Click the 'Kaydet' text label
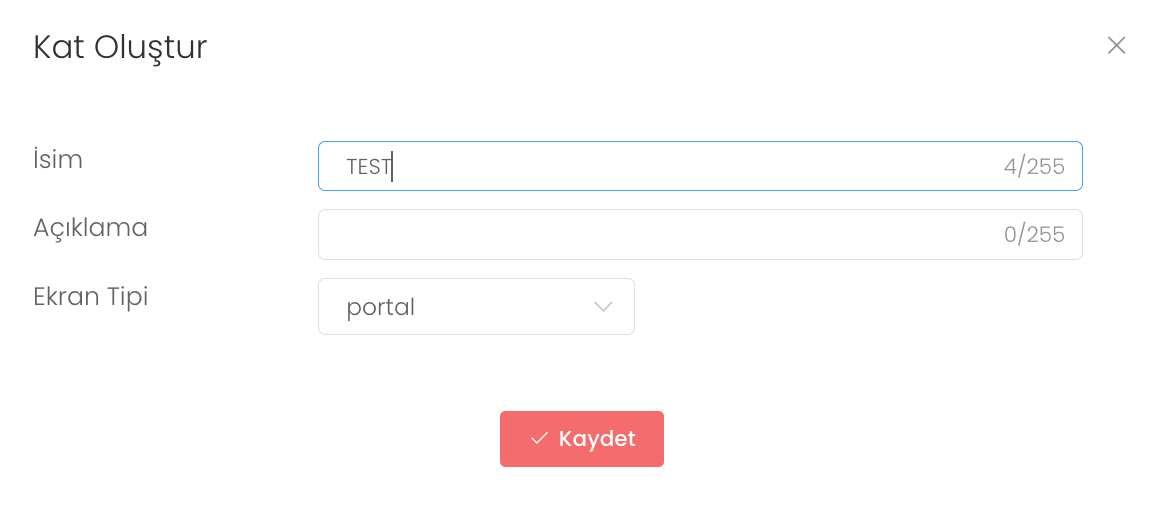This screenshot has height=508, width=1164. (x=597, y=439)
